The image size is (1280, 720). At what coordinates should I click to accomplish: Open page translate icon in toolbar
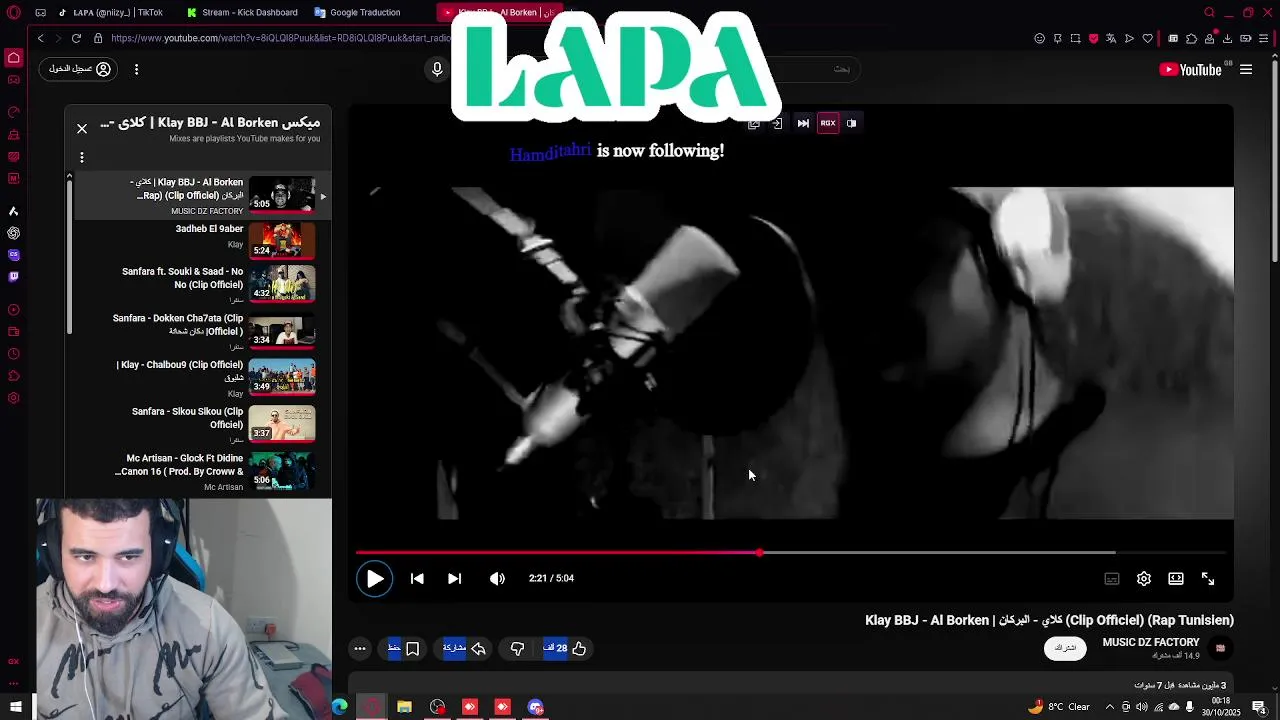(1111, 38)
